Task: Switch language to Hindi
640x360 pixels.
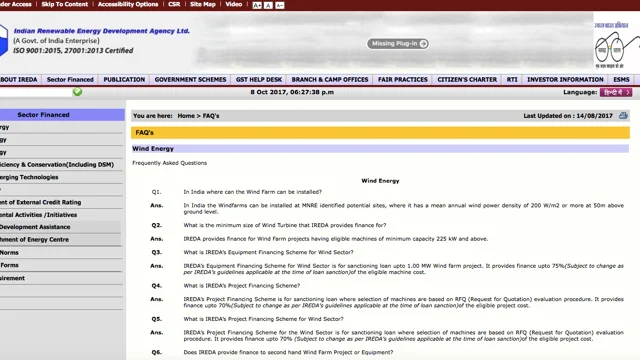Action: [616, 92]
